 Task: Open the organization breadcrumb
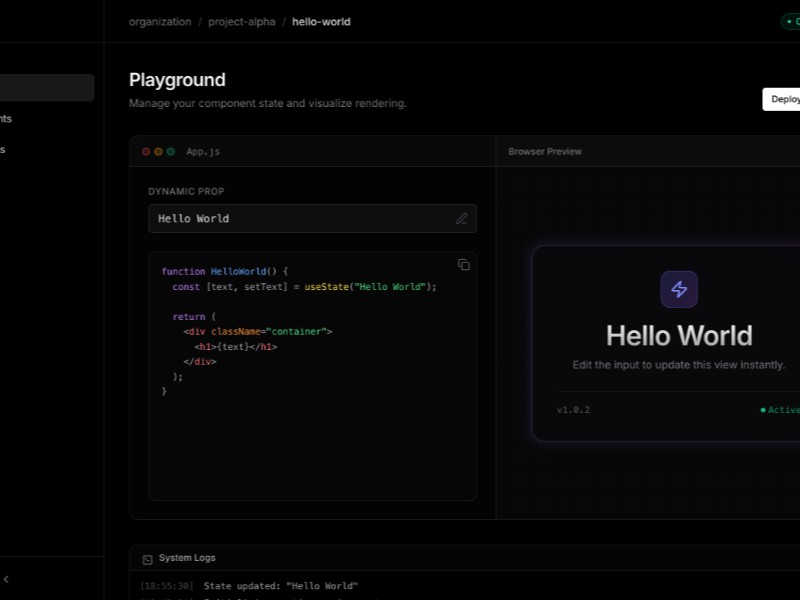tap(160, 22)
